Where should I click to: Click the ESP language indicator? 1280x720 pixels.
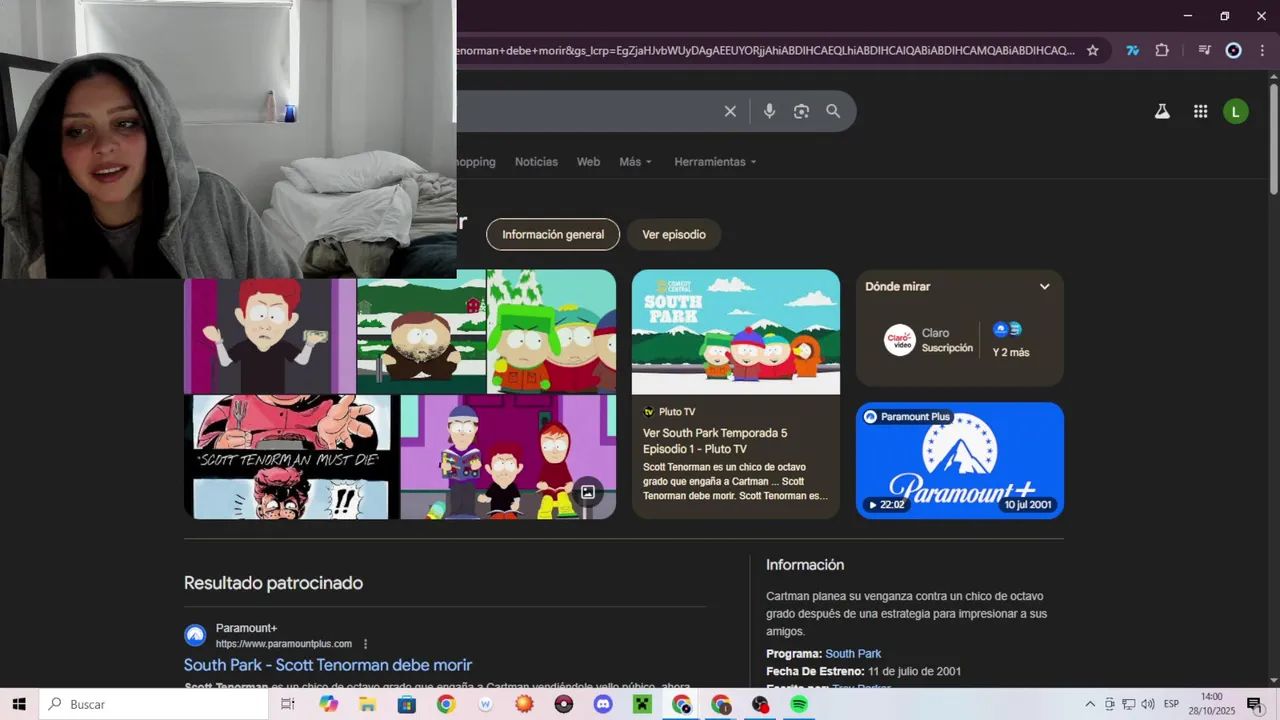1171,704
